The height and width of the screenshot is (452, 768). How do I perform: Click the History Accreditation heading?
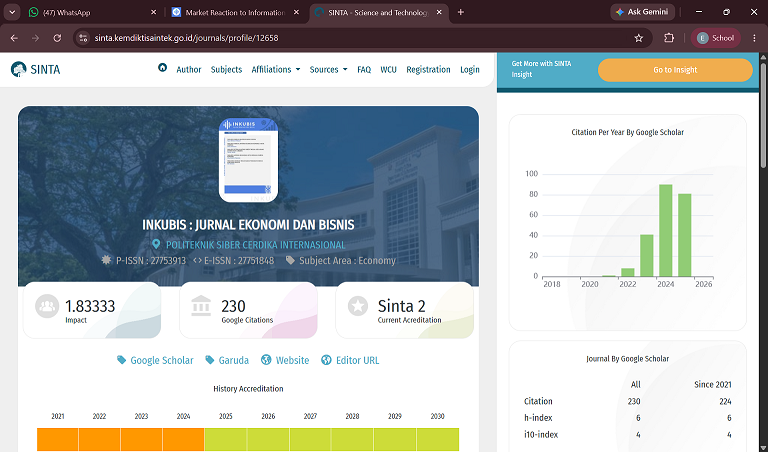248,389
